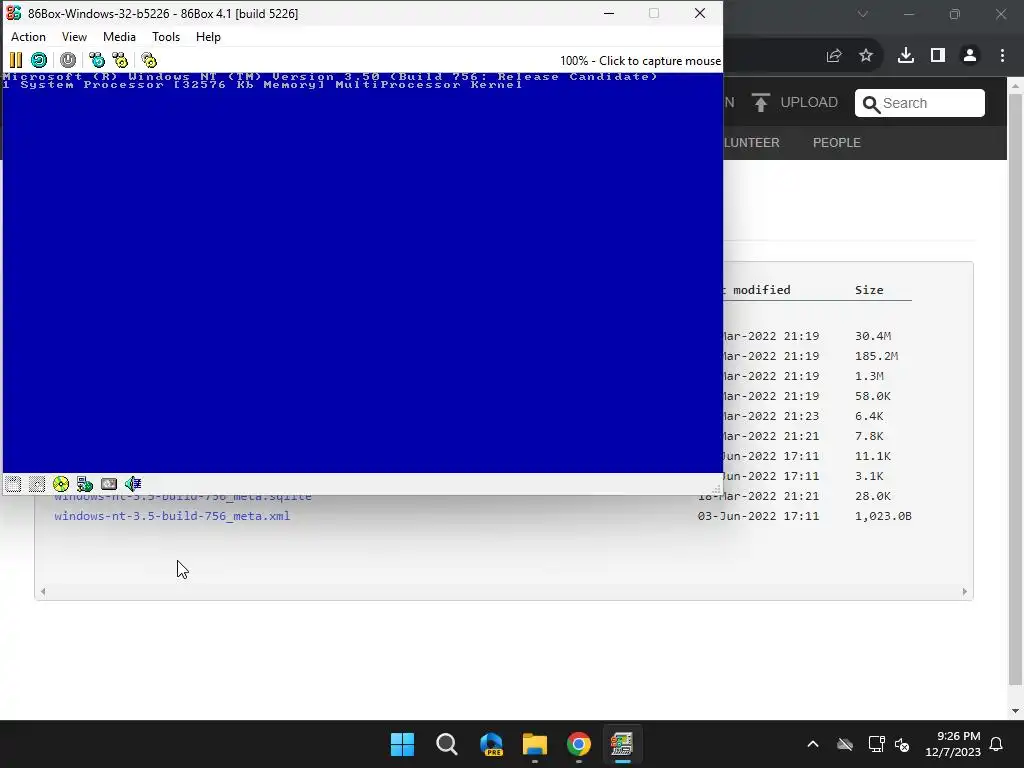
Task: Click the Chrome share page icon
Action: [x=834, y=56]
